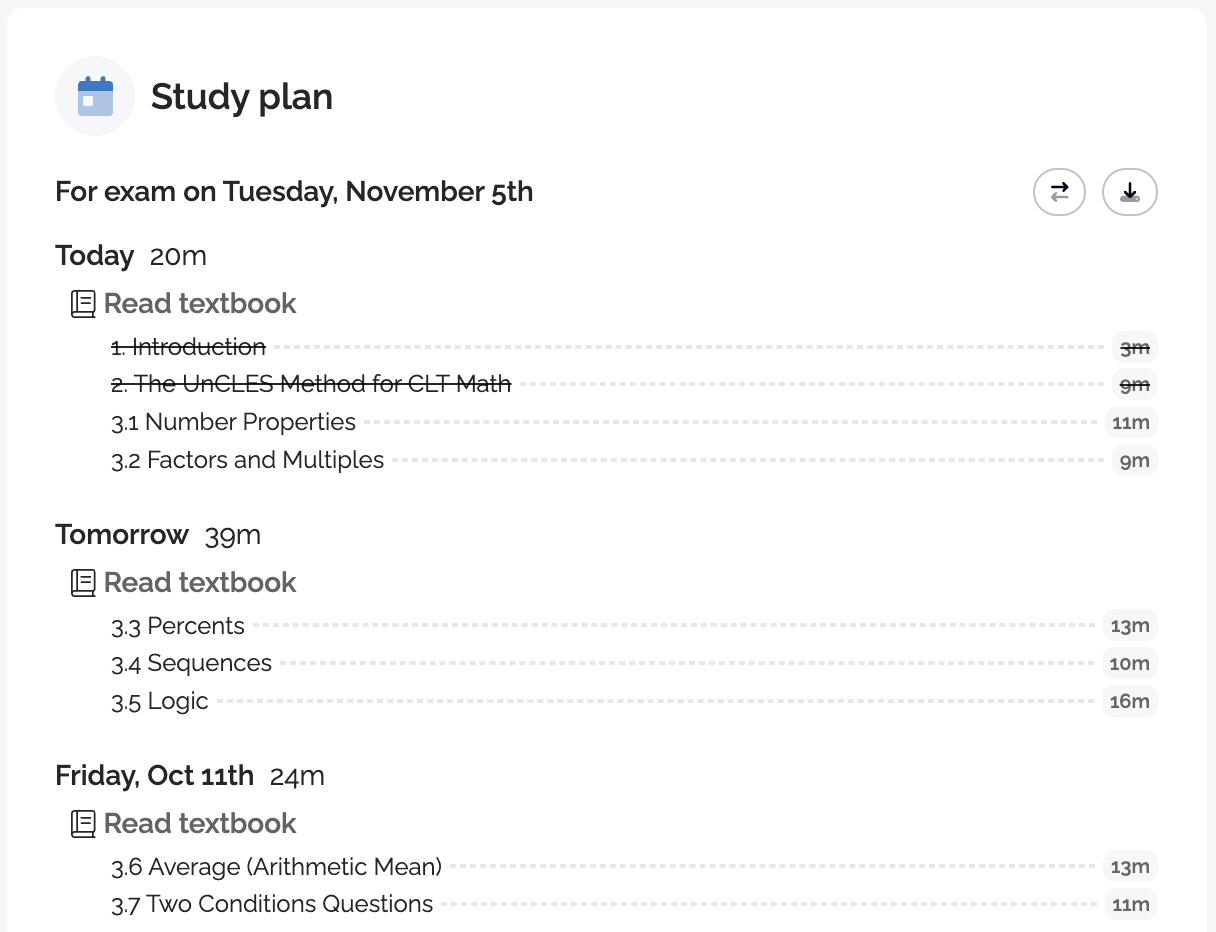Click the 11m duration pill for Number Properties

1131,422
